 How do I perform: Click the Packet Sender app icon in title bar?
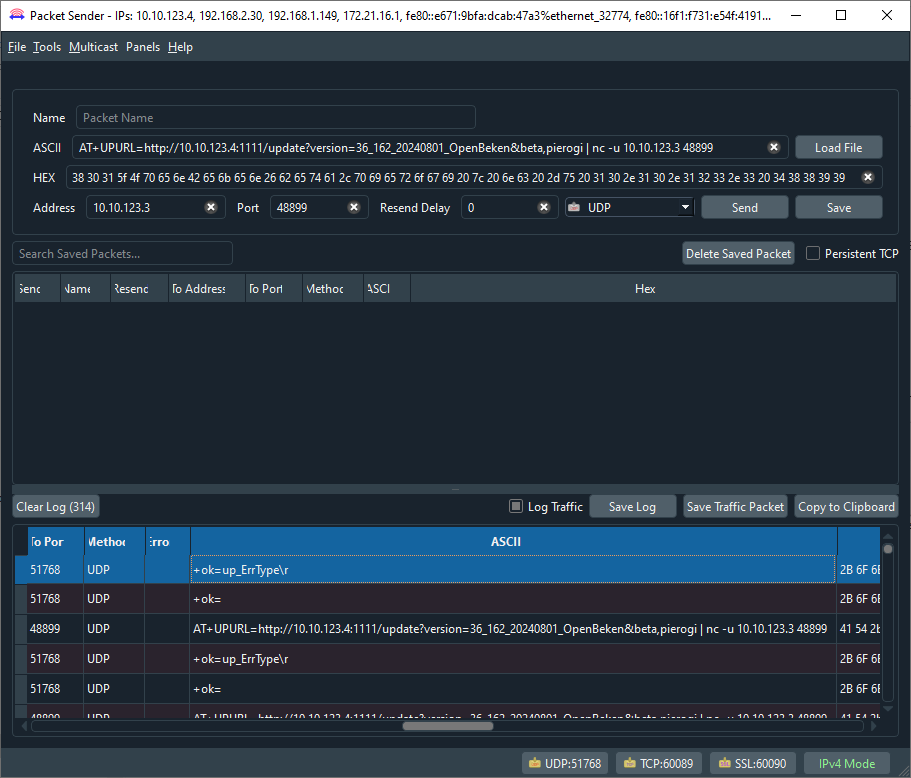click(17, 15)
